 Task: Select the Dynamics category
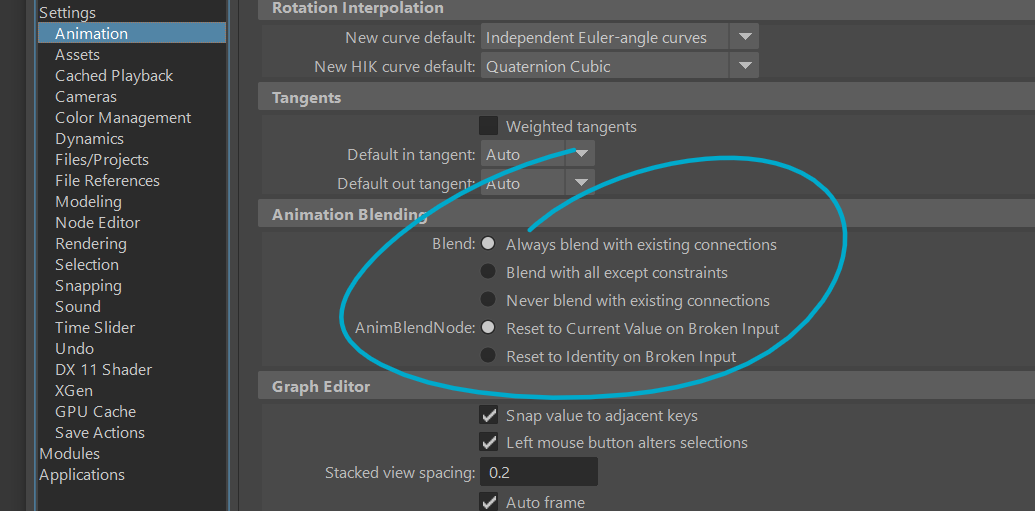click(89, 139)
